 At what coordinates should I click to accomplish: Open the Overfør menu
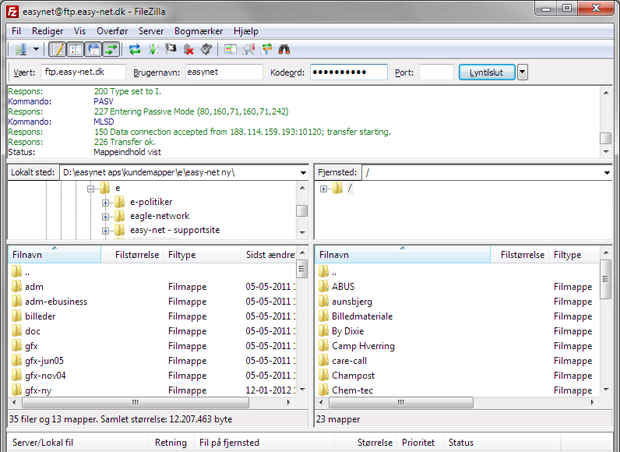pos(112,31)
